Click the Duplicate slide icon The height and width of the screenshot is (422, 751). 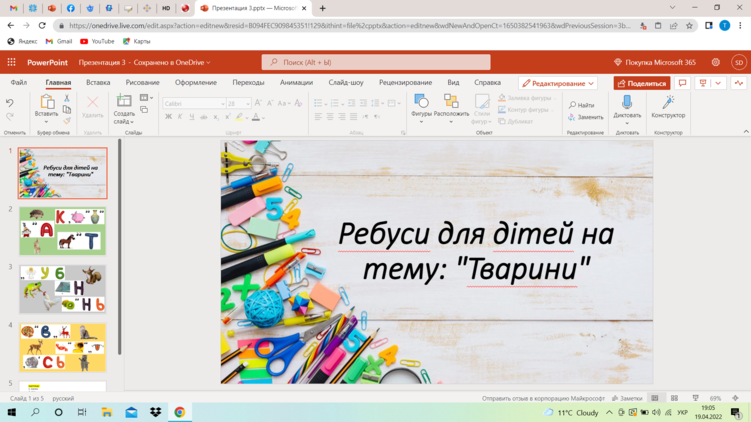click(144, 110)
